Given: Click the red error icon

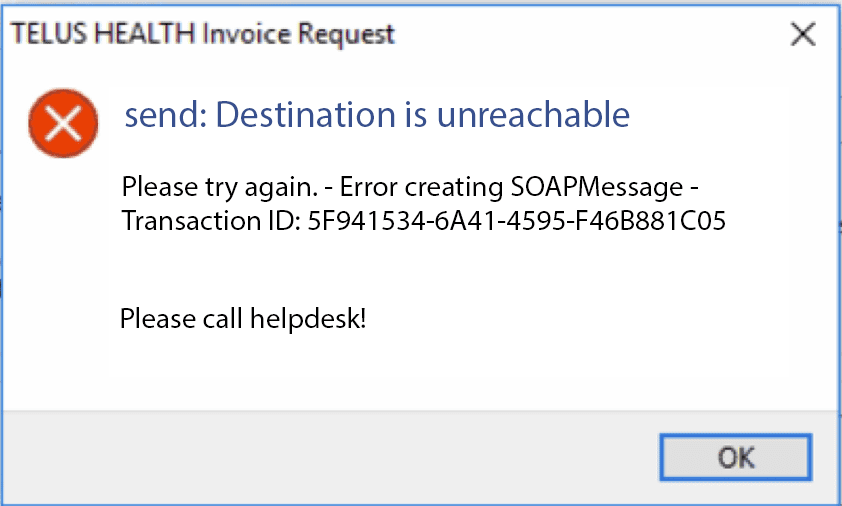Looking at the screenshot, I should click(63, 122).
